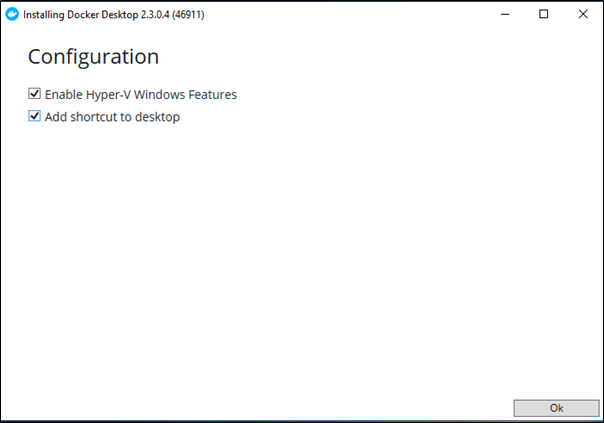Uncheck the Enable Hyper-V Windows Features checkbox
The height and width of the screenshot is (423, 604).
point(34,94)
